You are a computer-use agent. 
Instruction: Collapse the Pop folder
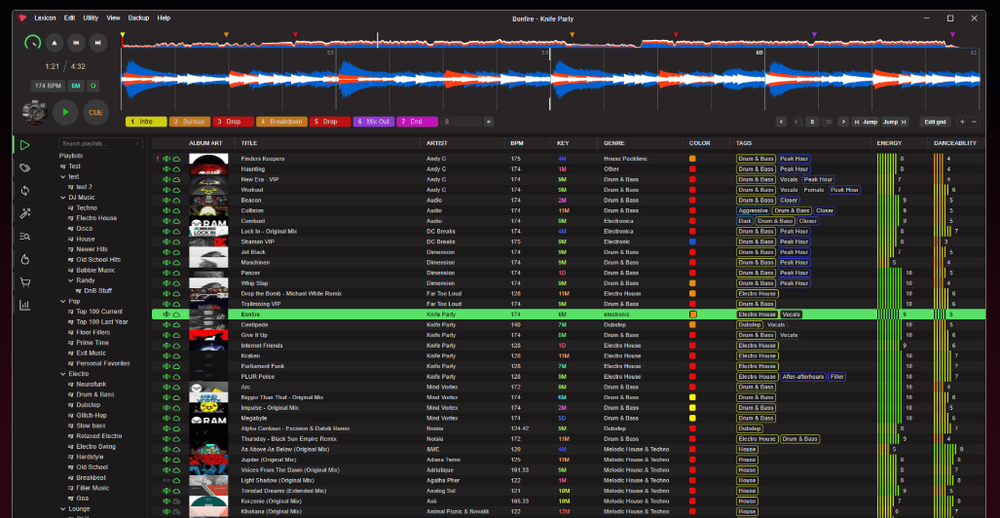click(x=62, y=301)
